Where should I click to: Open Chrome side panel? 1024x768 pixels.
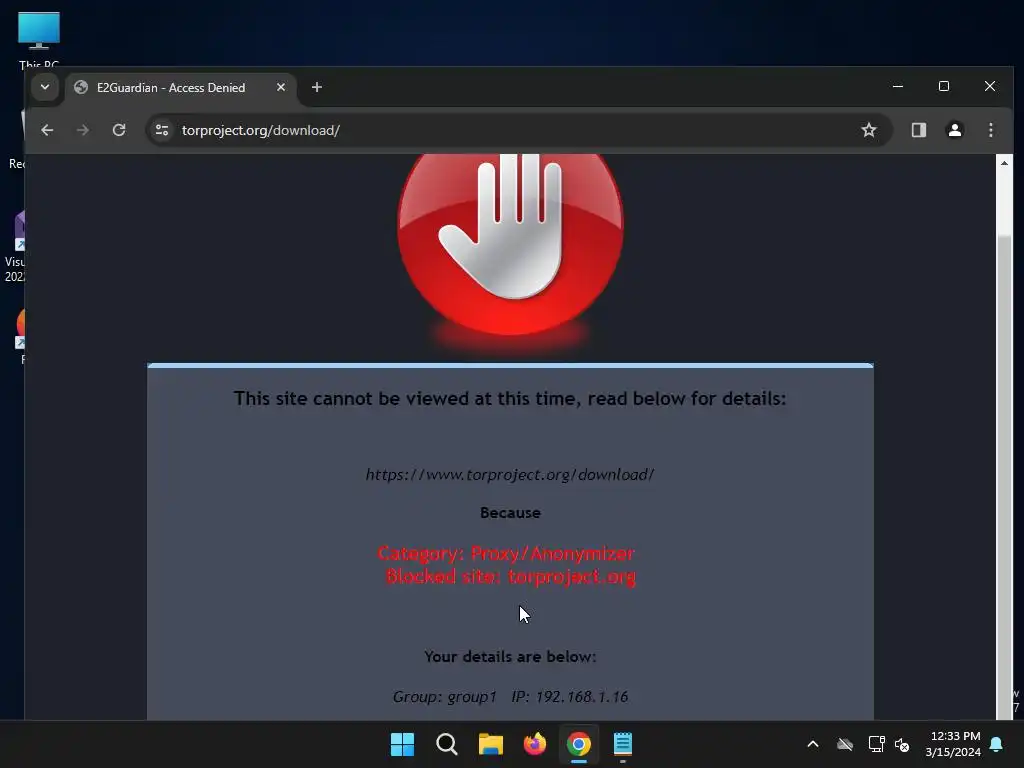[919, 130]
